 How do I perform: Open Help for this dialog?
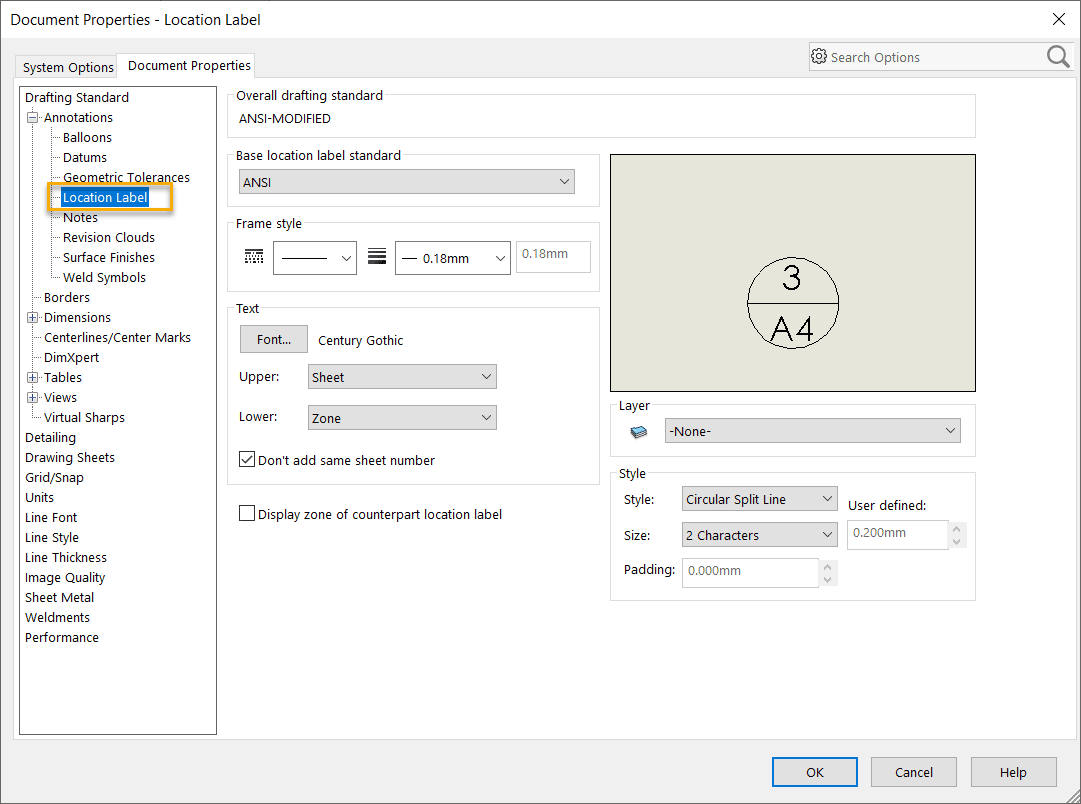click(x=1013, y=772)
